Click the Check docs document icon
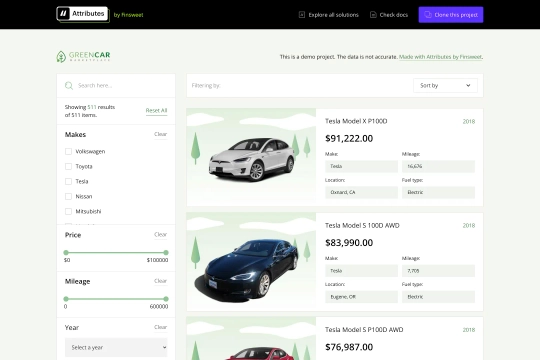The width and height of the screenshot is (540, 360). tap(373, 14)
